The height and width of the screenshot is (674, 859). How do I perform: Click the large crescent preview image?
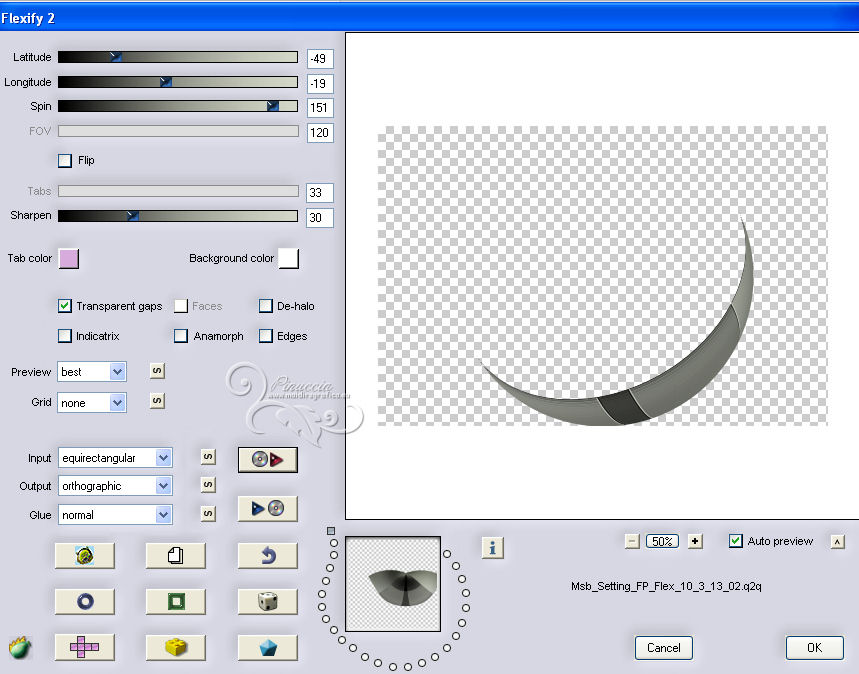click(603, 276)
